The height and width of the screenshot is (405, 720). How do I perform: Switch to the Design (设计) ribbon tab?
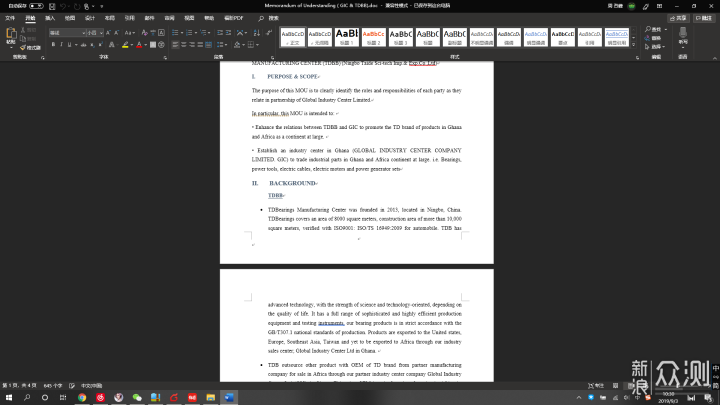pos(90,18)
